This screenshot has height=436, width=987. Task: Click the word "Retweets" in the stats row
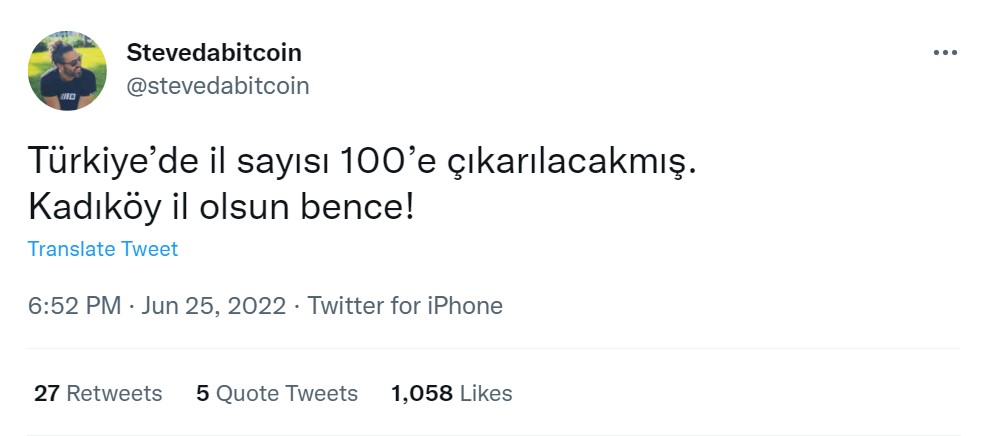(x=114, y=393)
